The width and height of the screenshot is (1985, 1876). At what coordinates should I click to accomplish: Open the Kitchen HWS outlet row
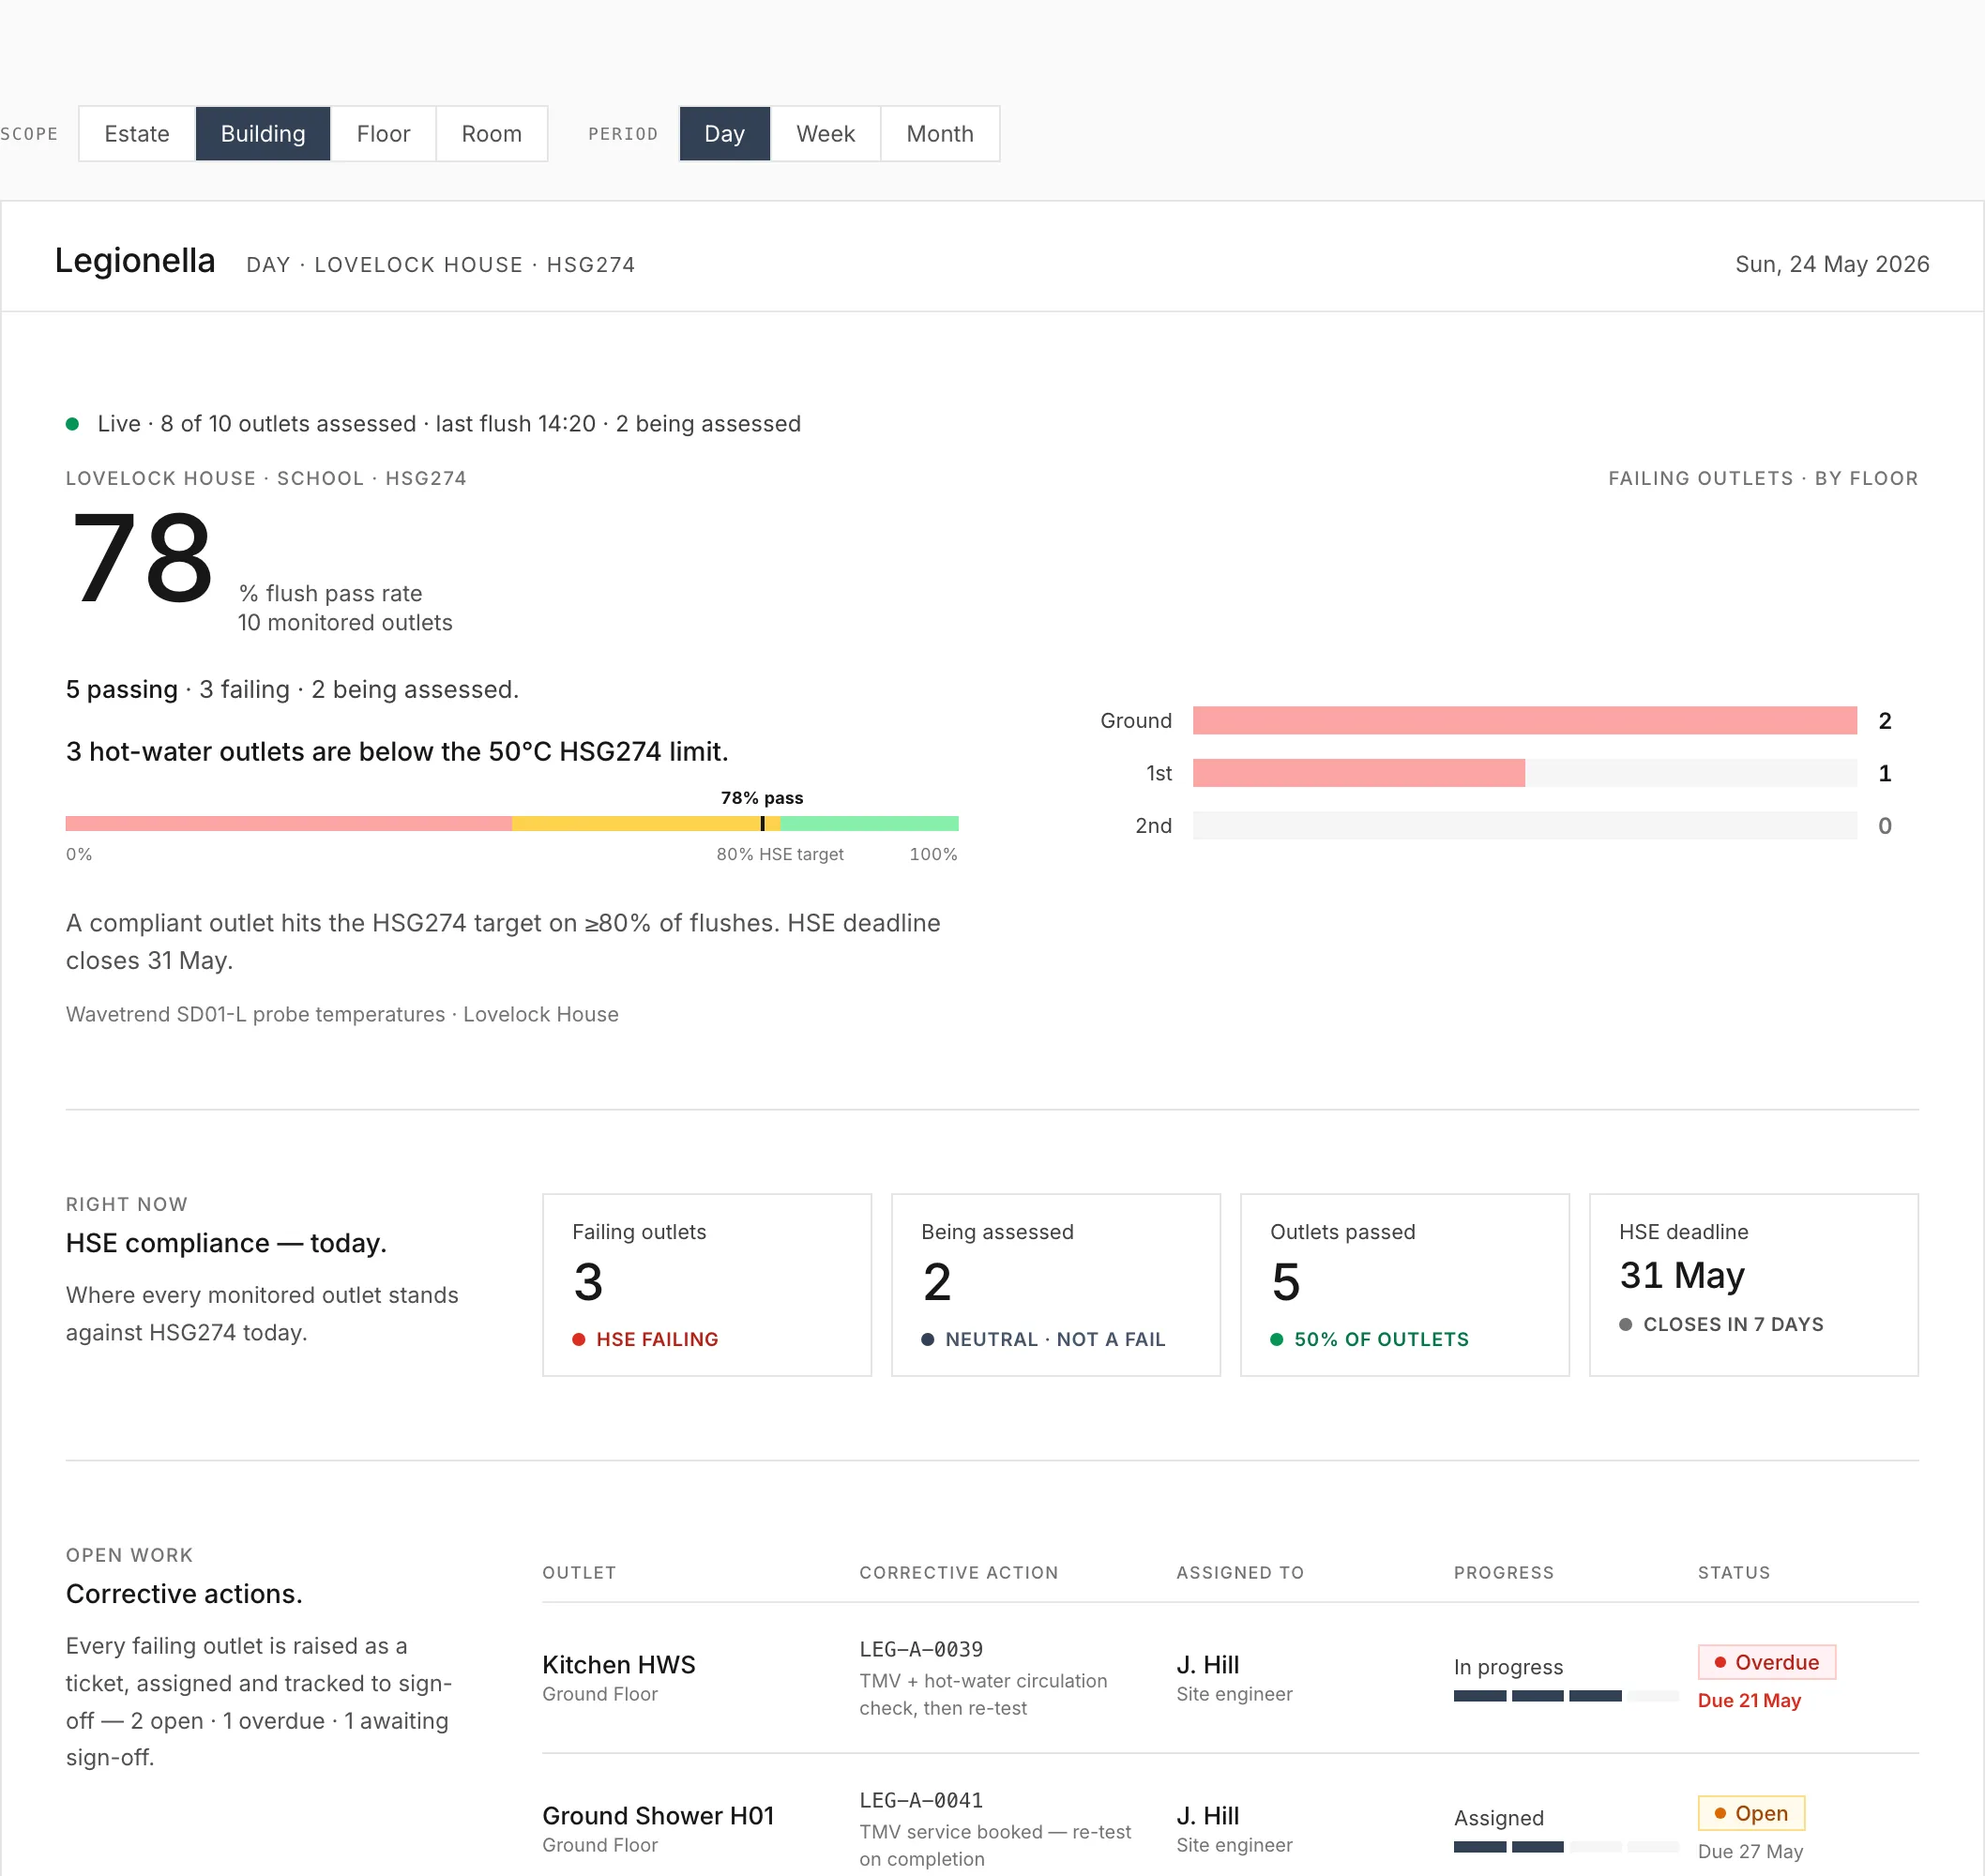coord(1230,1678)
